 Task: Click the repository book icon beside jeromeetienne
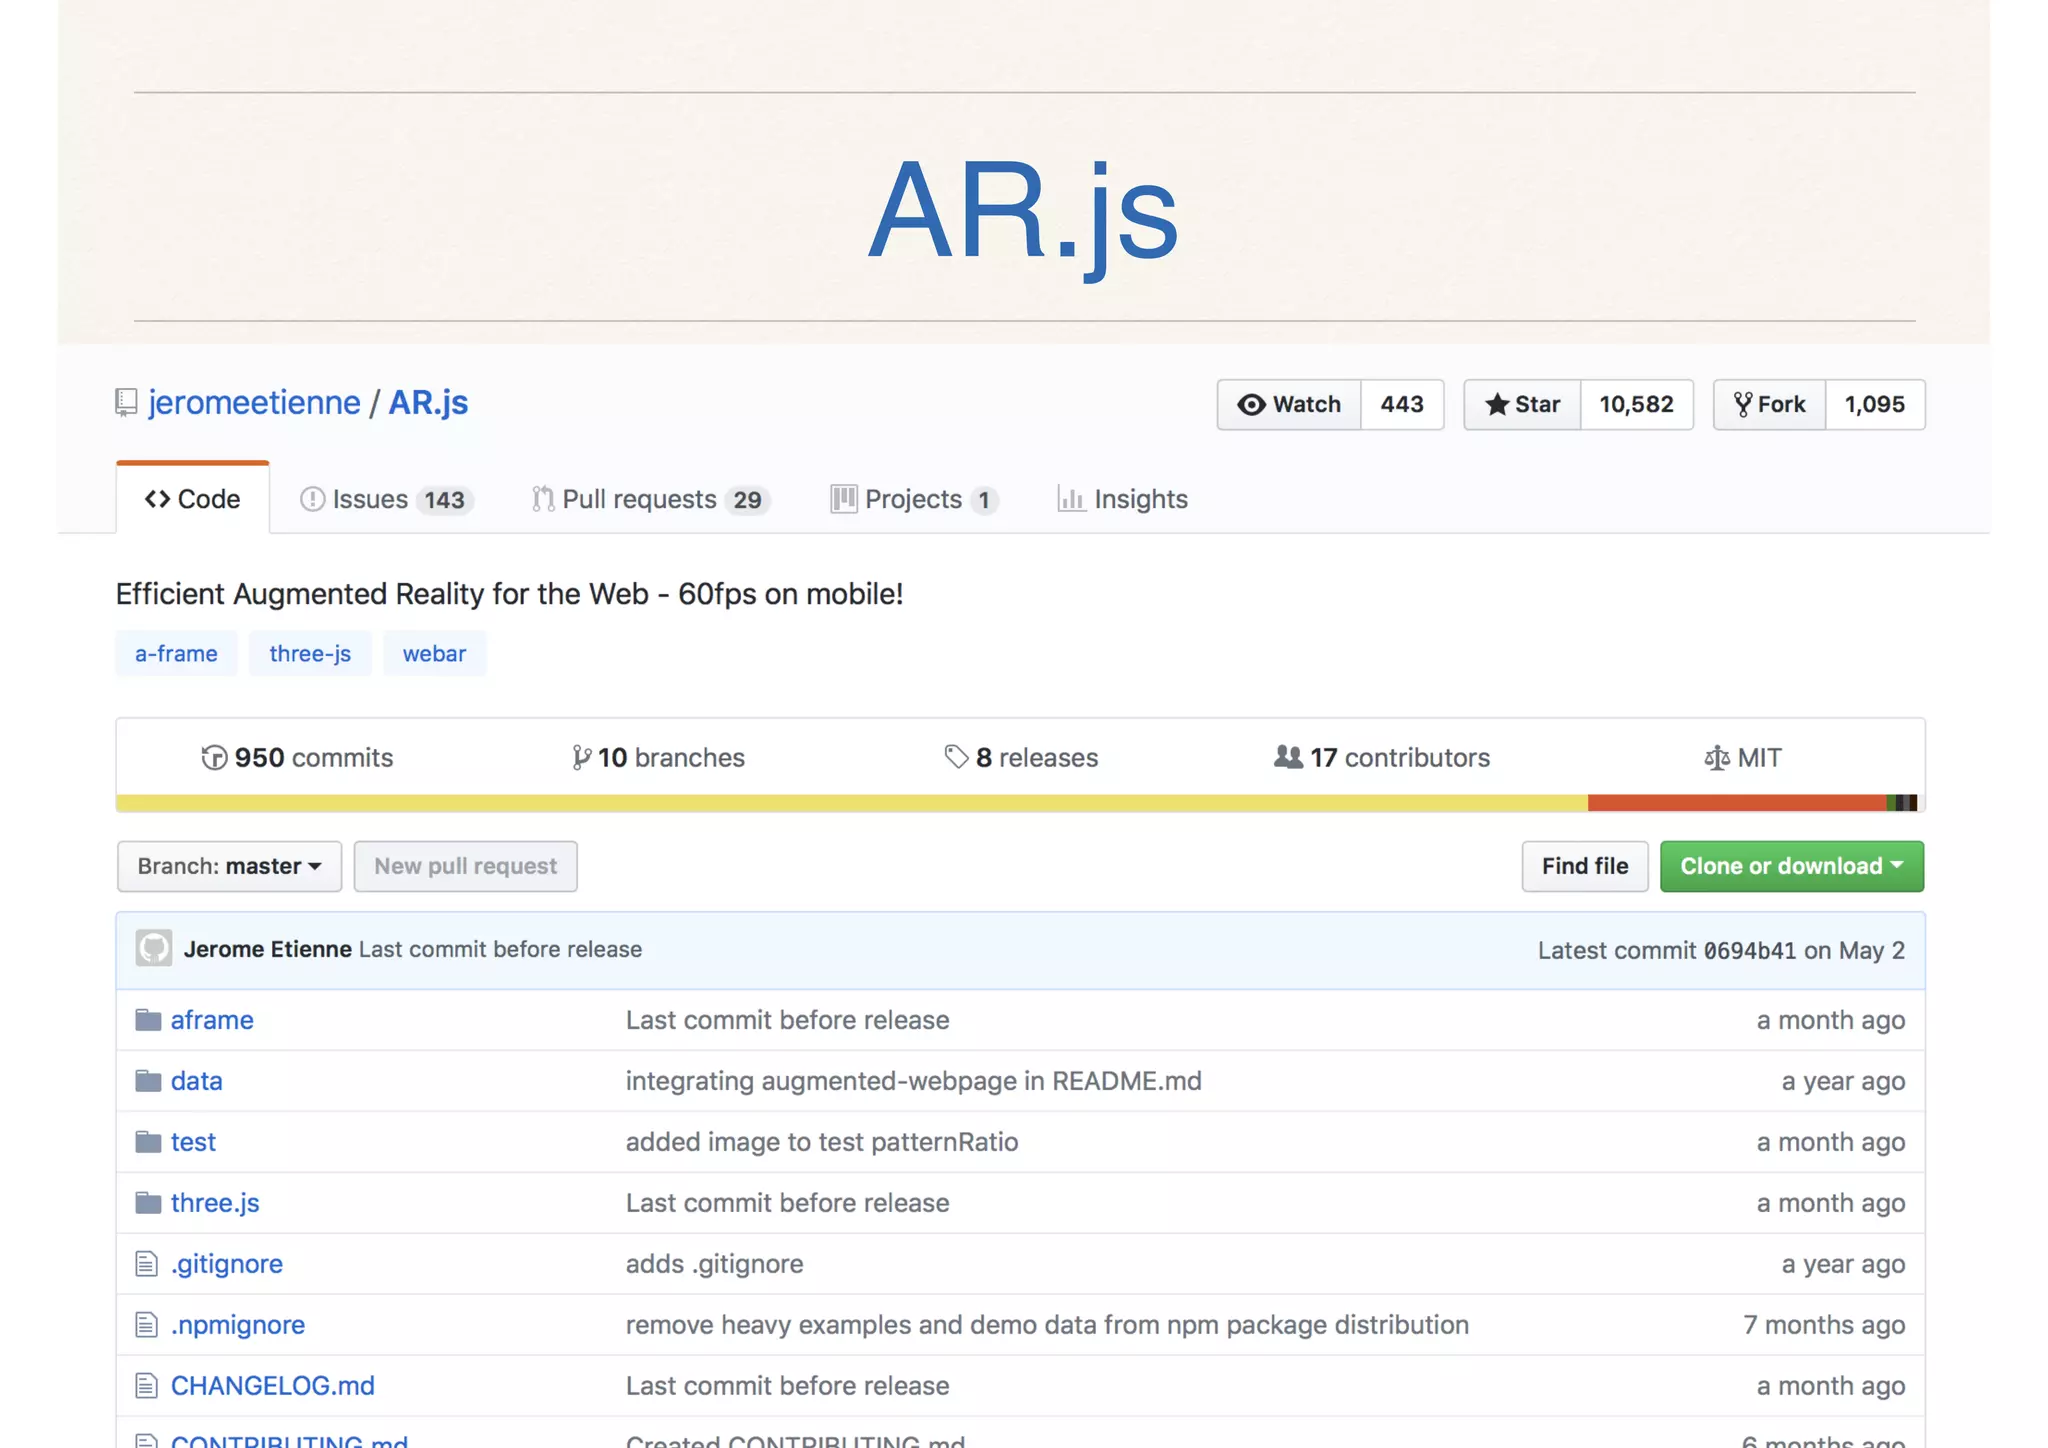point(126,403)
